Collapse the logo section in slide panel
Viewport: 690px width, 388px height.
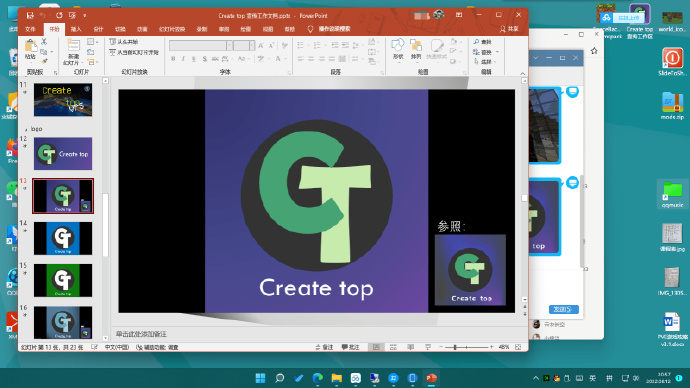tap(26, 129)
